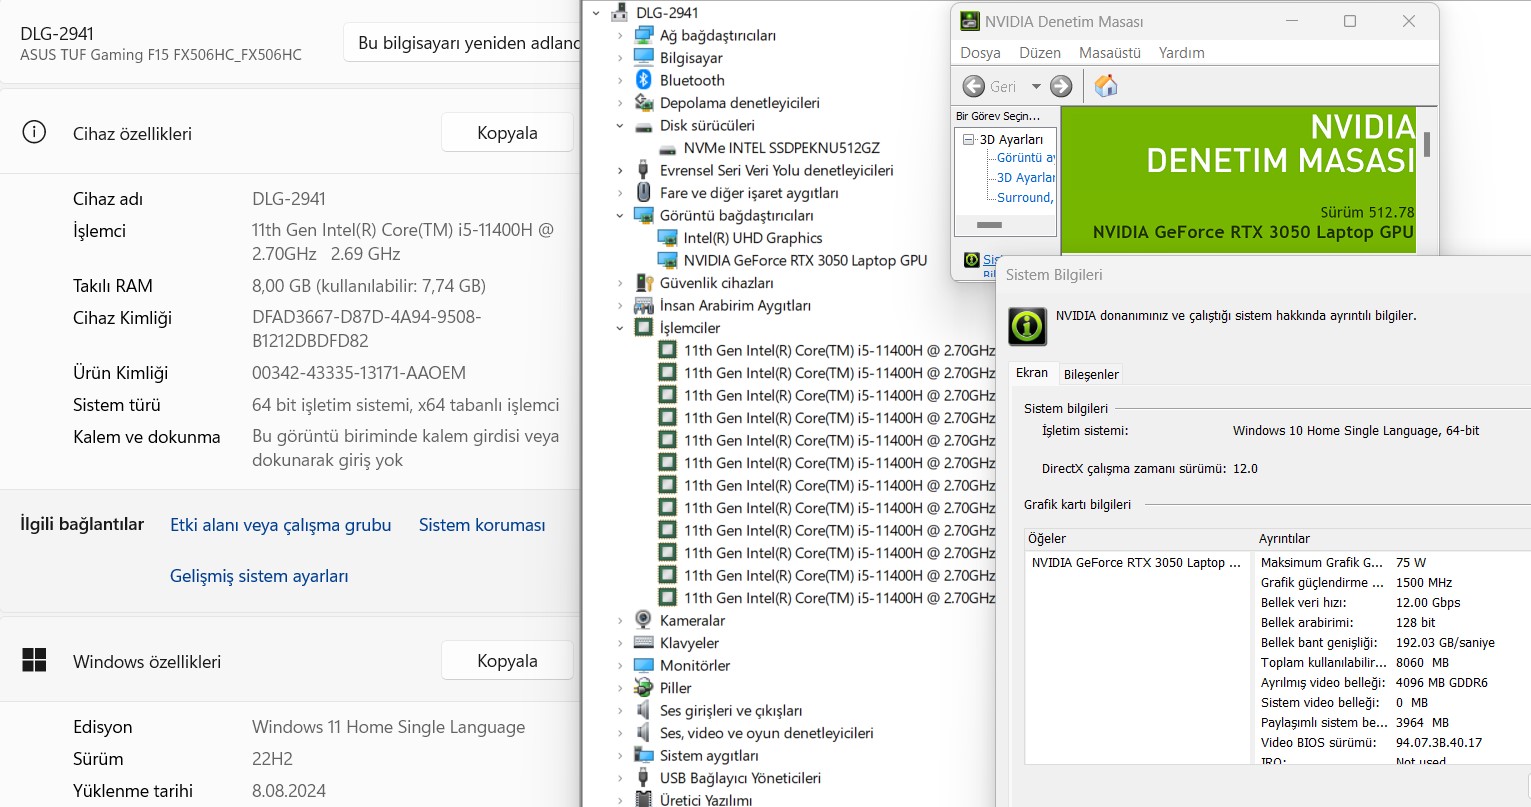Open Gelişmiş sistem ayarları link
Screen dimensions: 1531x807
pos(259,576)
